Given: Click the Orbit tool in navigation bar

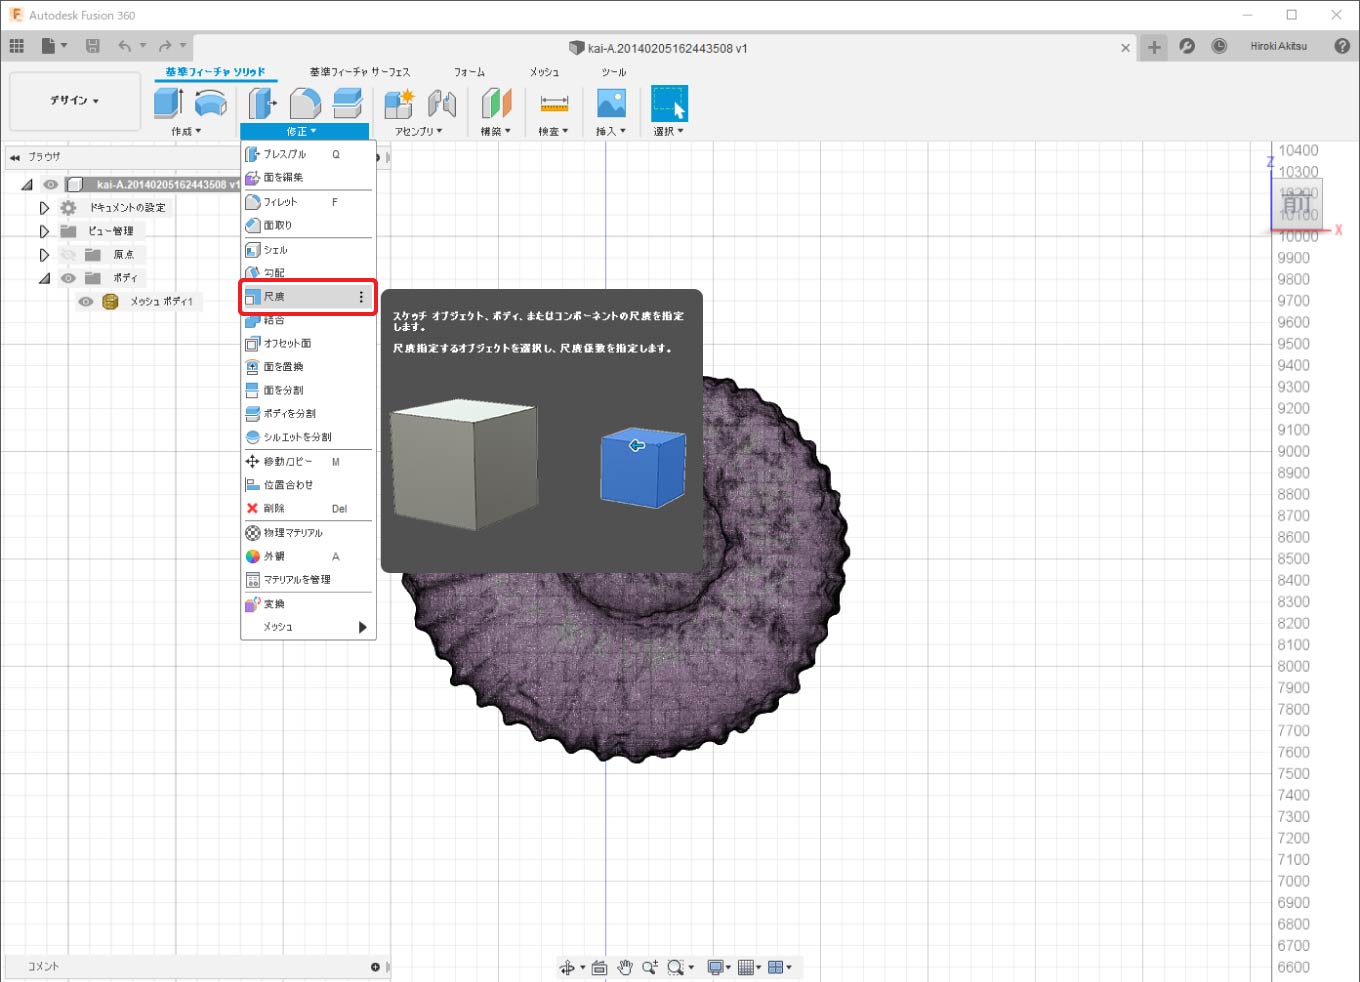Looking at the screenshot, I should click(568, 967).
